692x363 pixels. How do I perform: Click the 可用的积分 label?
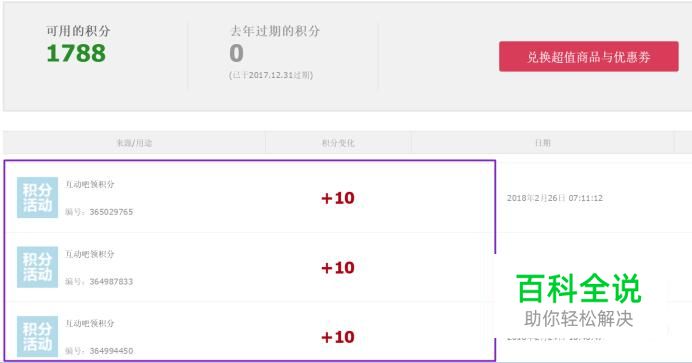[78, 31]
